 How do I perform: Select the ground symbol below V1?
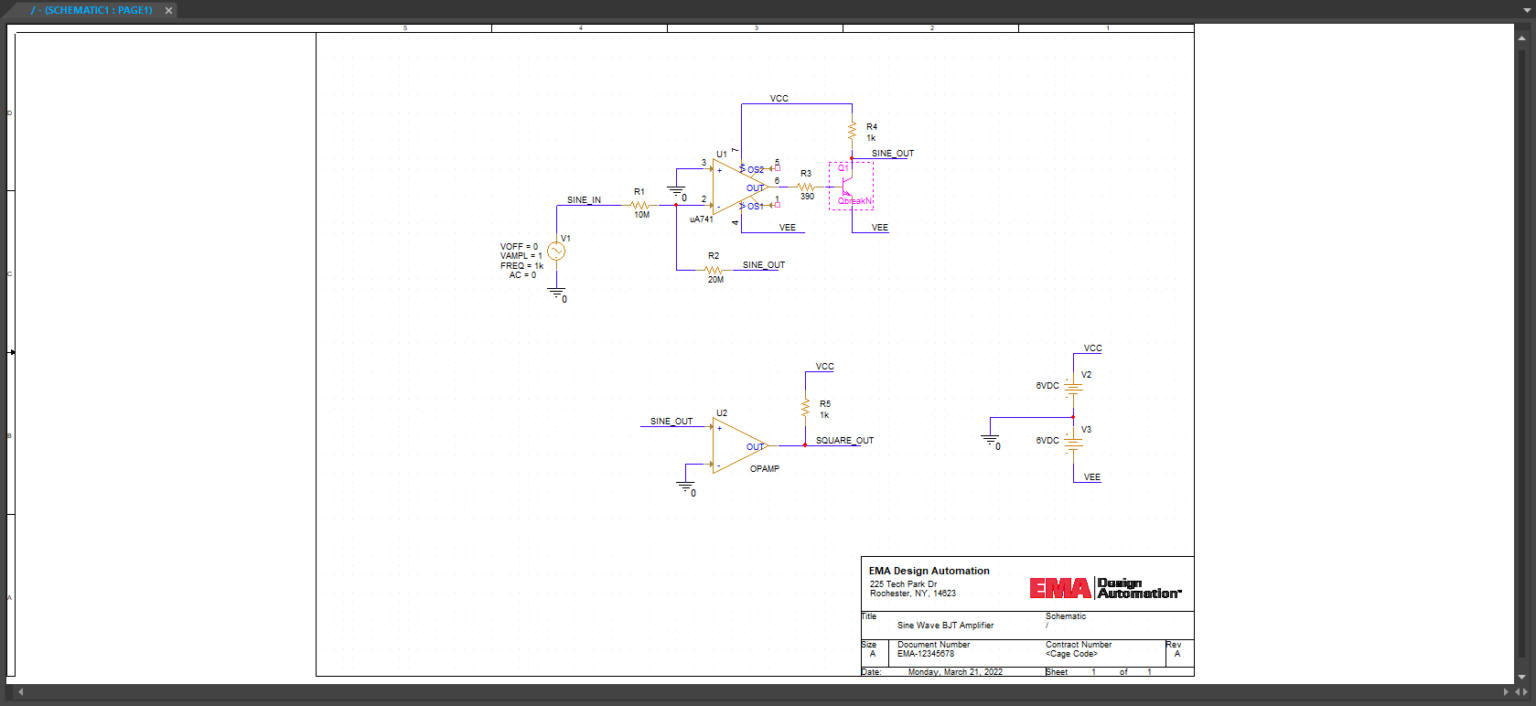pos(556,292)
